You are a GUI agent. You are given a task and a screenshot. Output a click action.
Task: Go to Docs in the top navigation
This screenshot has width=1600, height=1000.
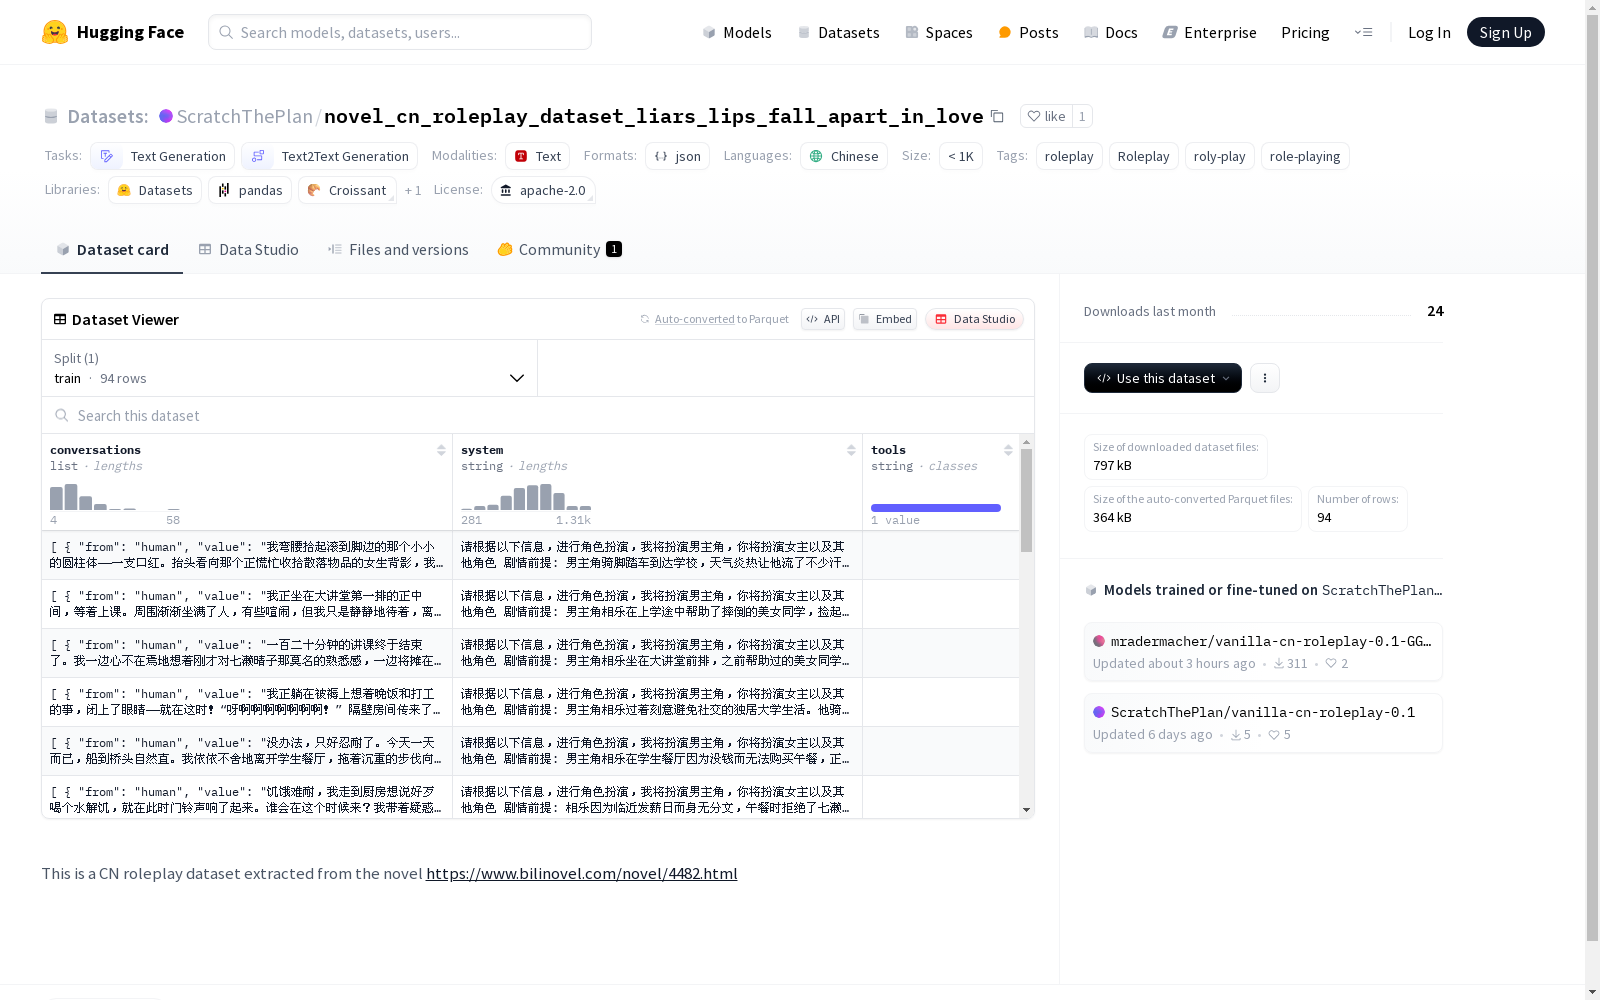(1111, 32)
